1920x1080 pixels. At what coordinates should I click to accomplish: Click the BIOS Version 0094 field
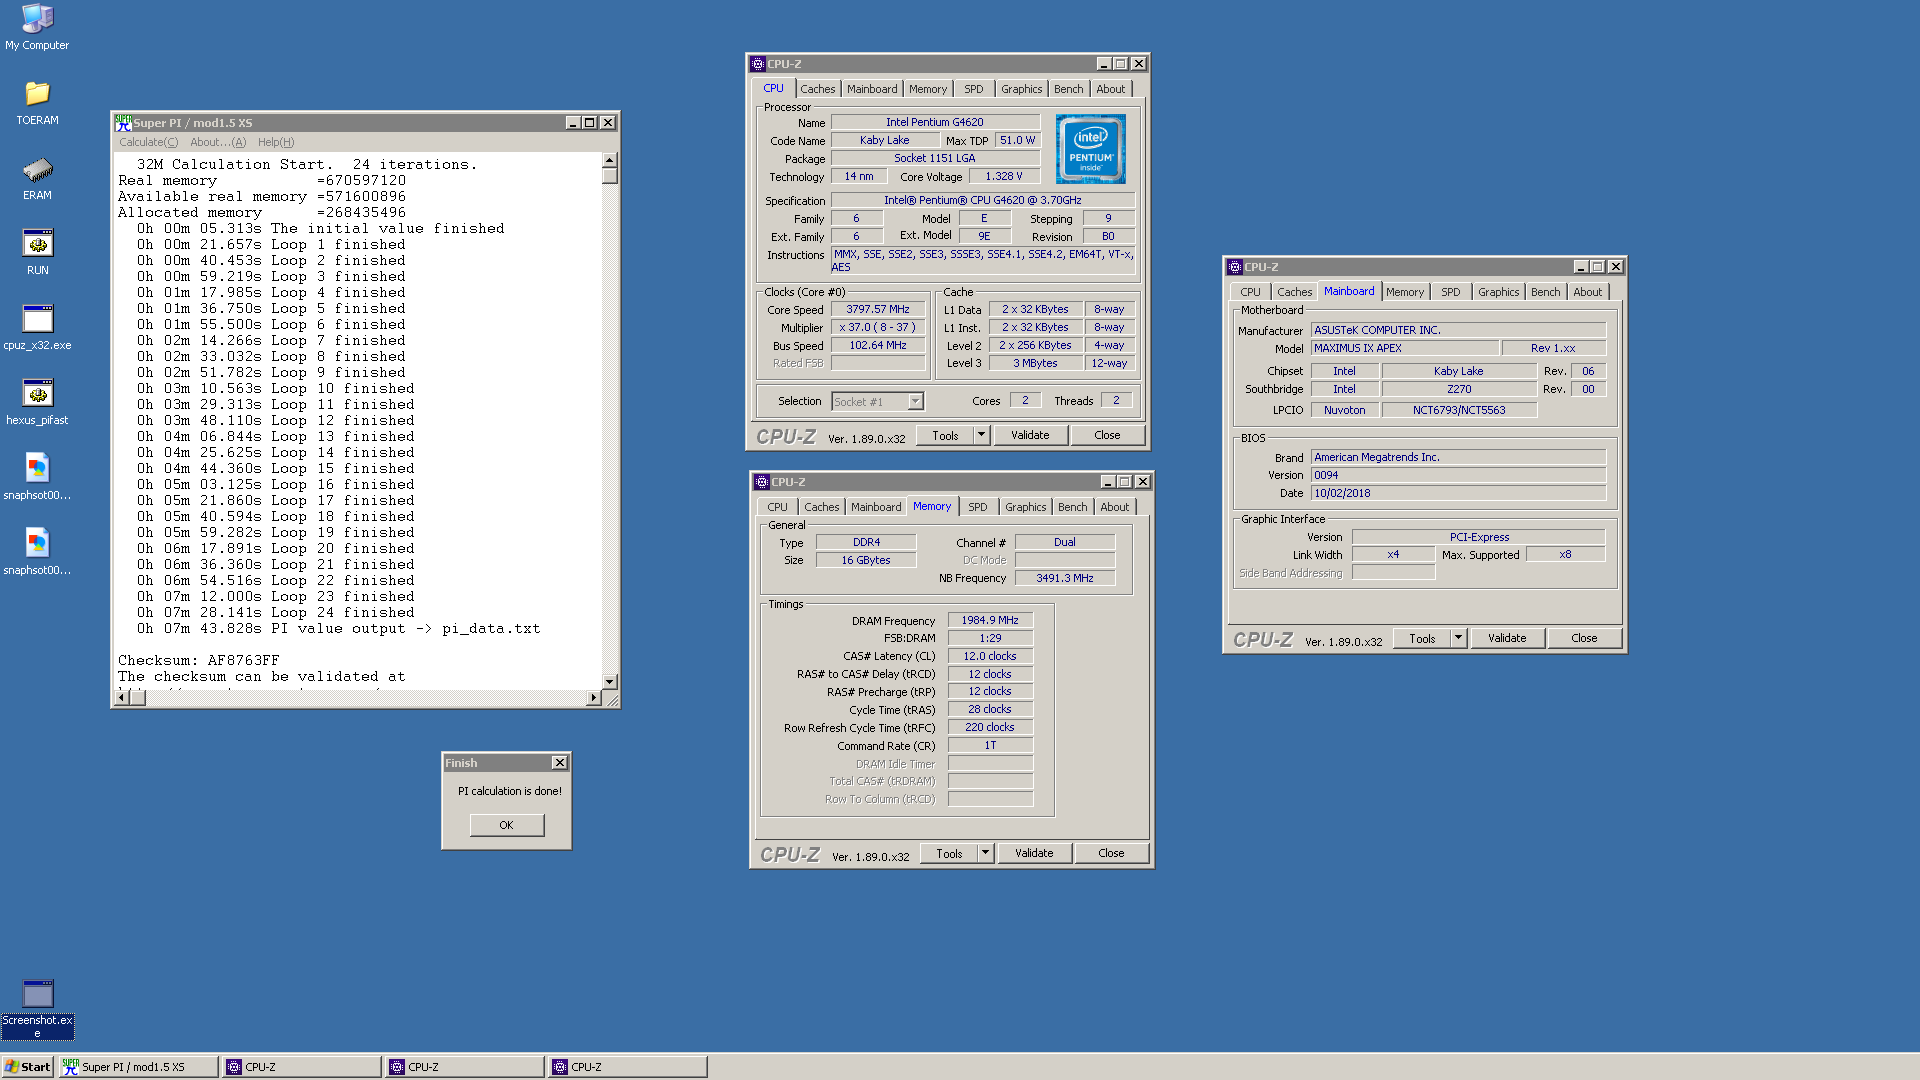click(x=1458, y=475)
